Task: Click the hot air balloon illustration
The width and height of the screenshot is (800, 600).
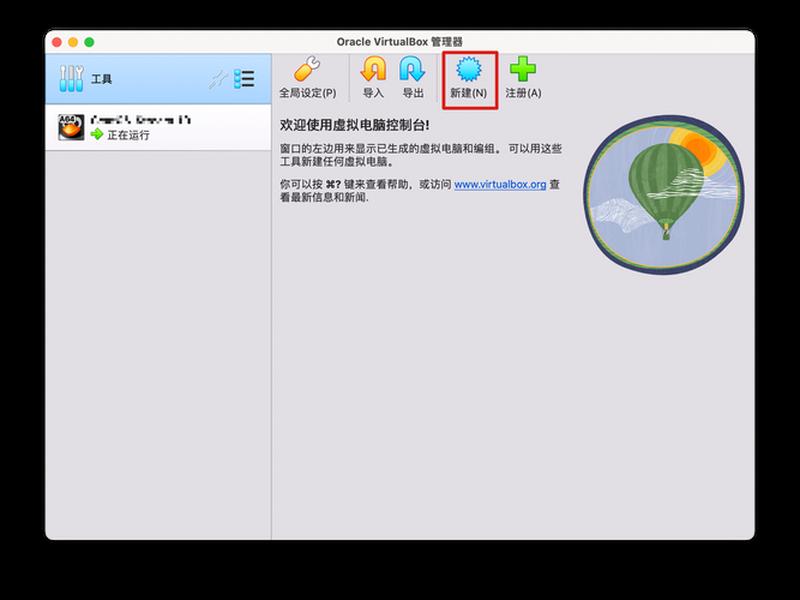Action: (x=664, y=194)
